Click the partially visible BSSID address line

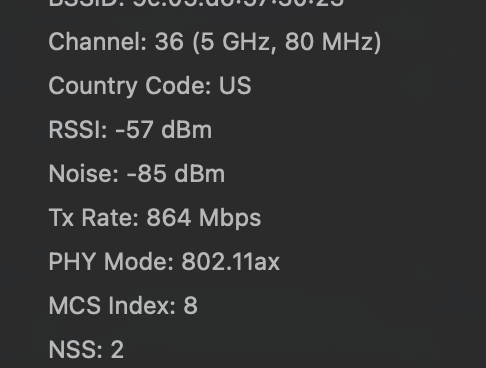(196, 3)
